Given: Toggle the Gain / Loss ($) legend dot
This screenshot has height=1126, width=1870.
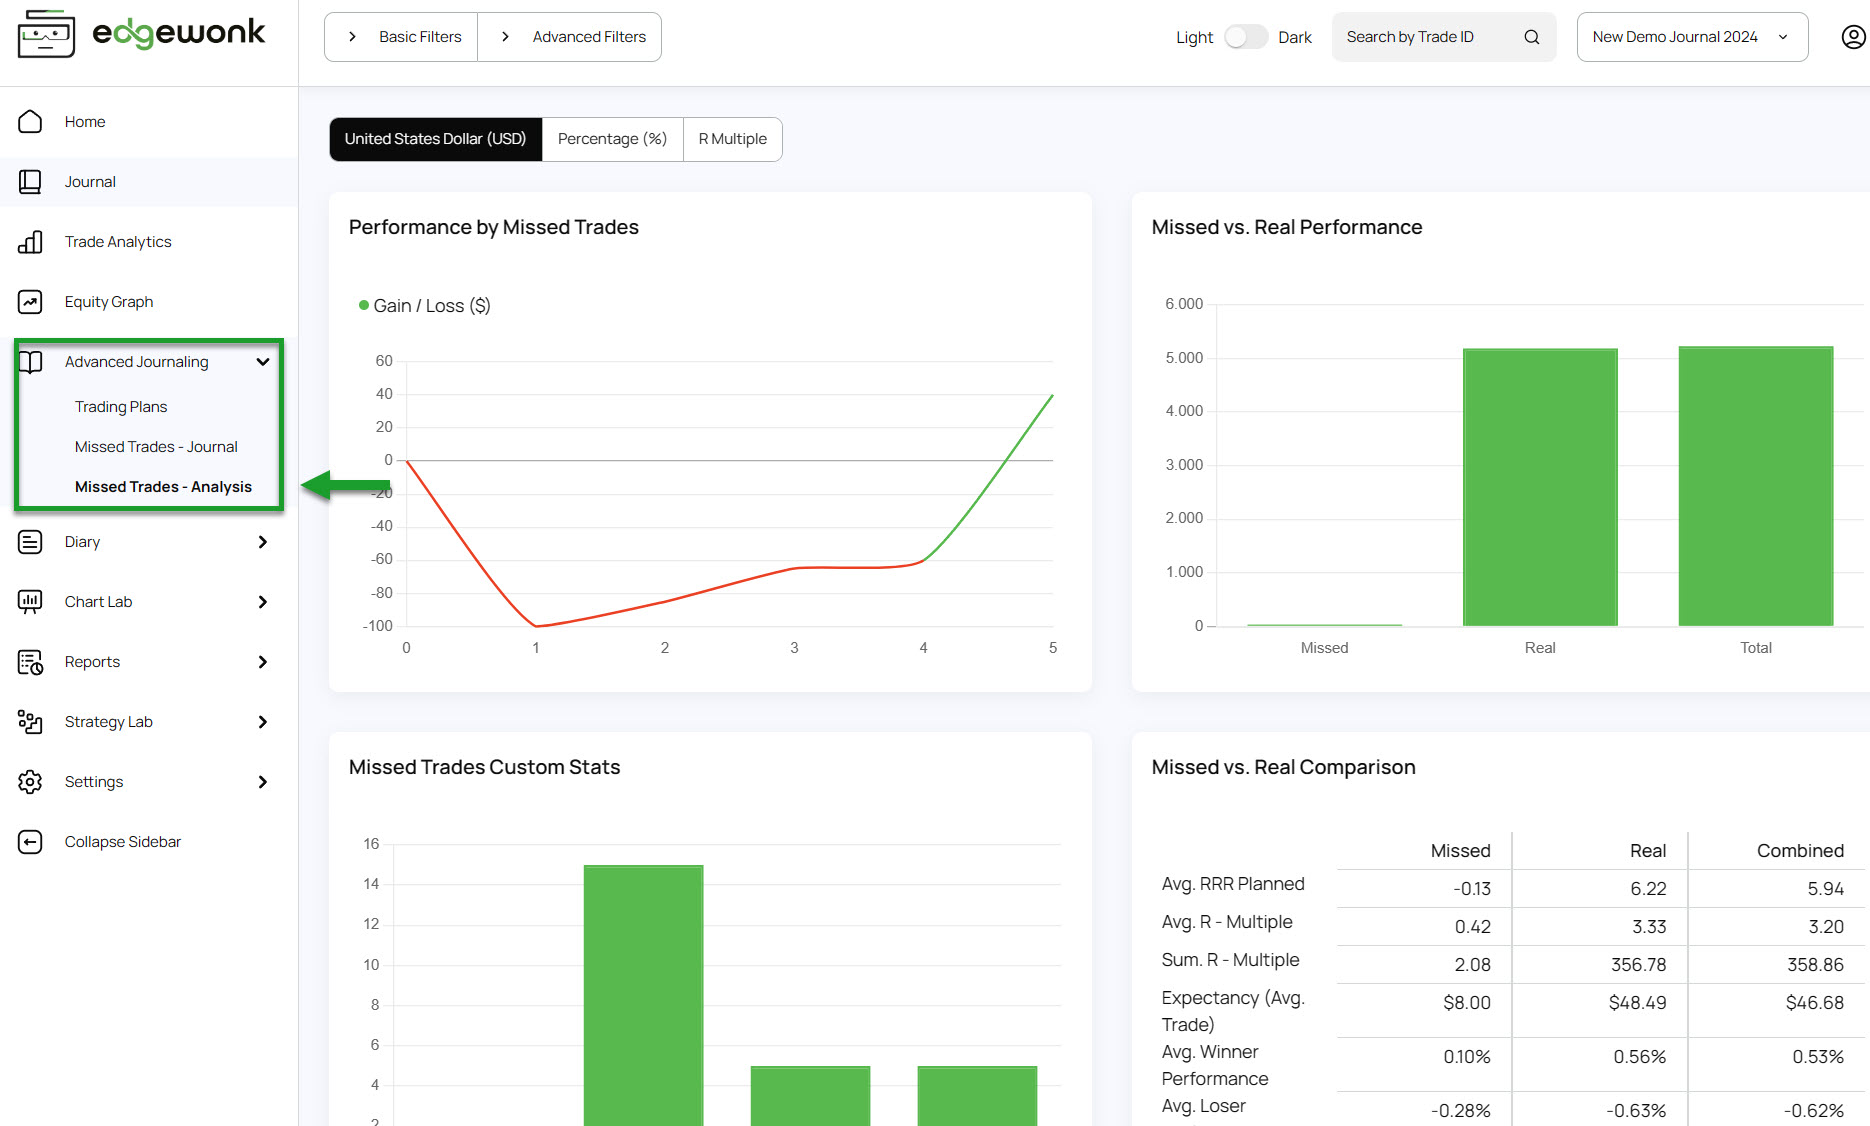Looking at the screenshot, I should pyautogui.click(x=364, y=305).
